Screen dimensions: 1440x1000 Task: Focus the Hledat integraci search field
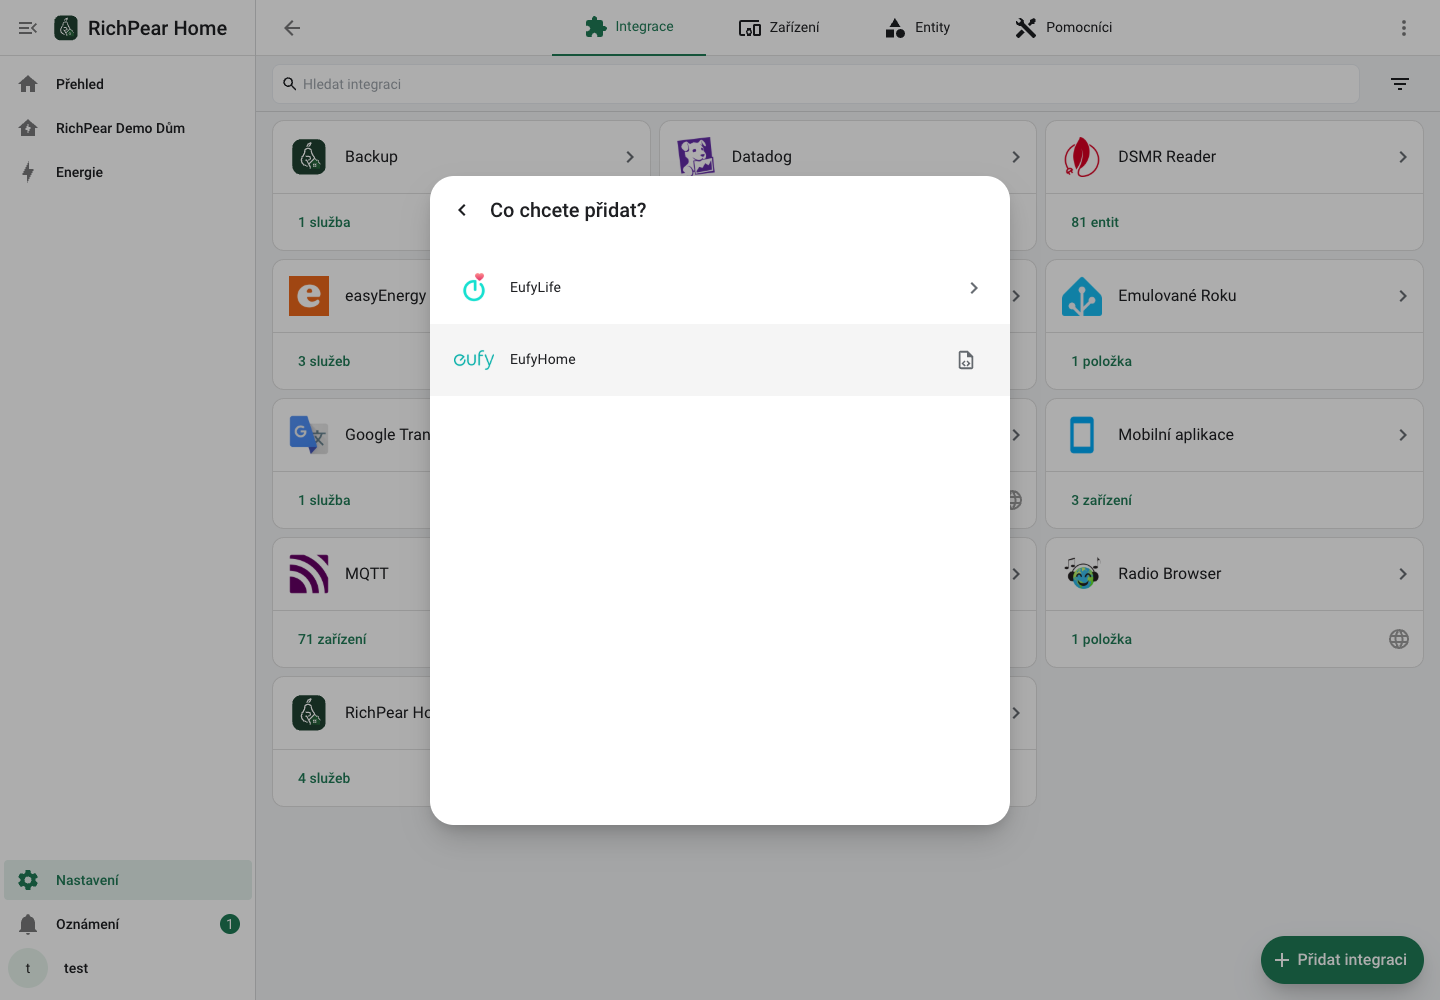(816, 84)
